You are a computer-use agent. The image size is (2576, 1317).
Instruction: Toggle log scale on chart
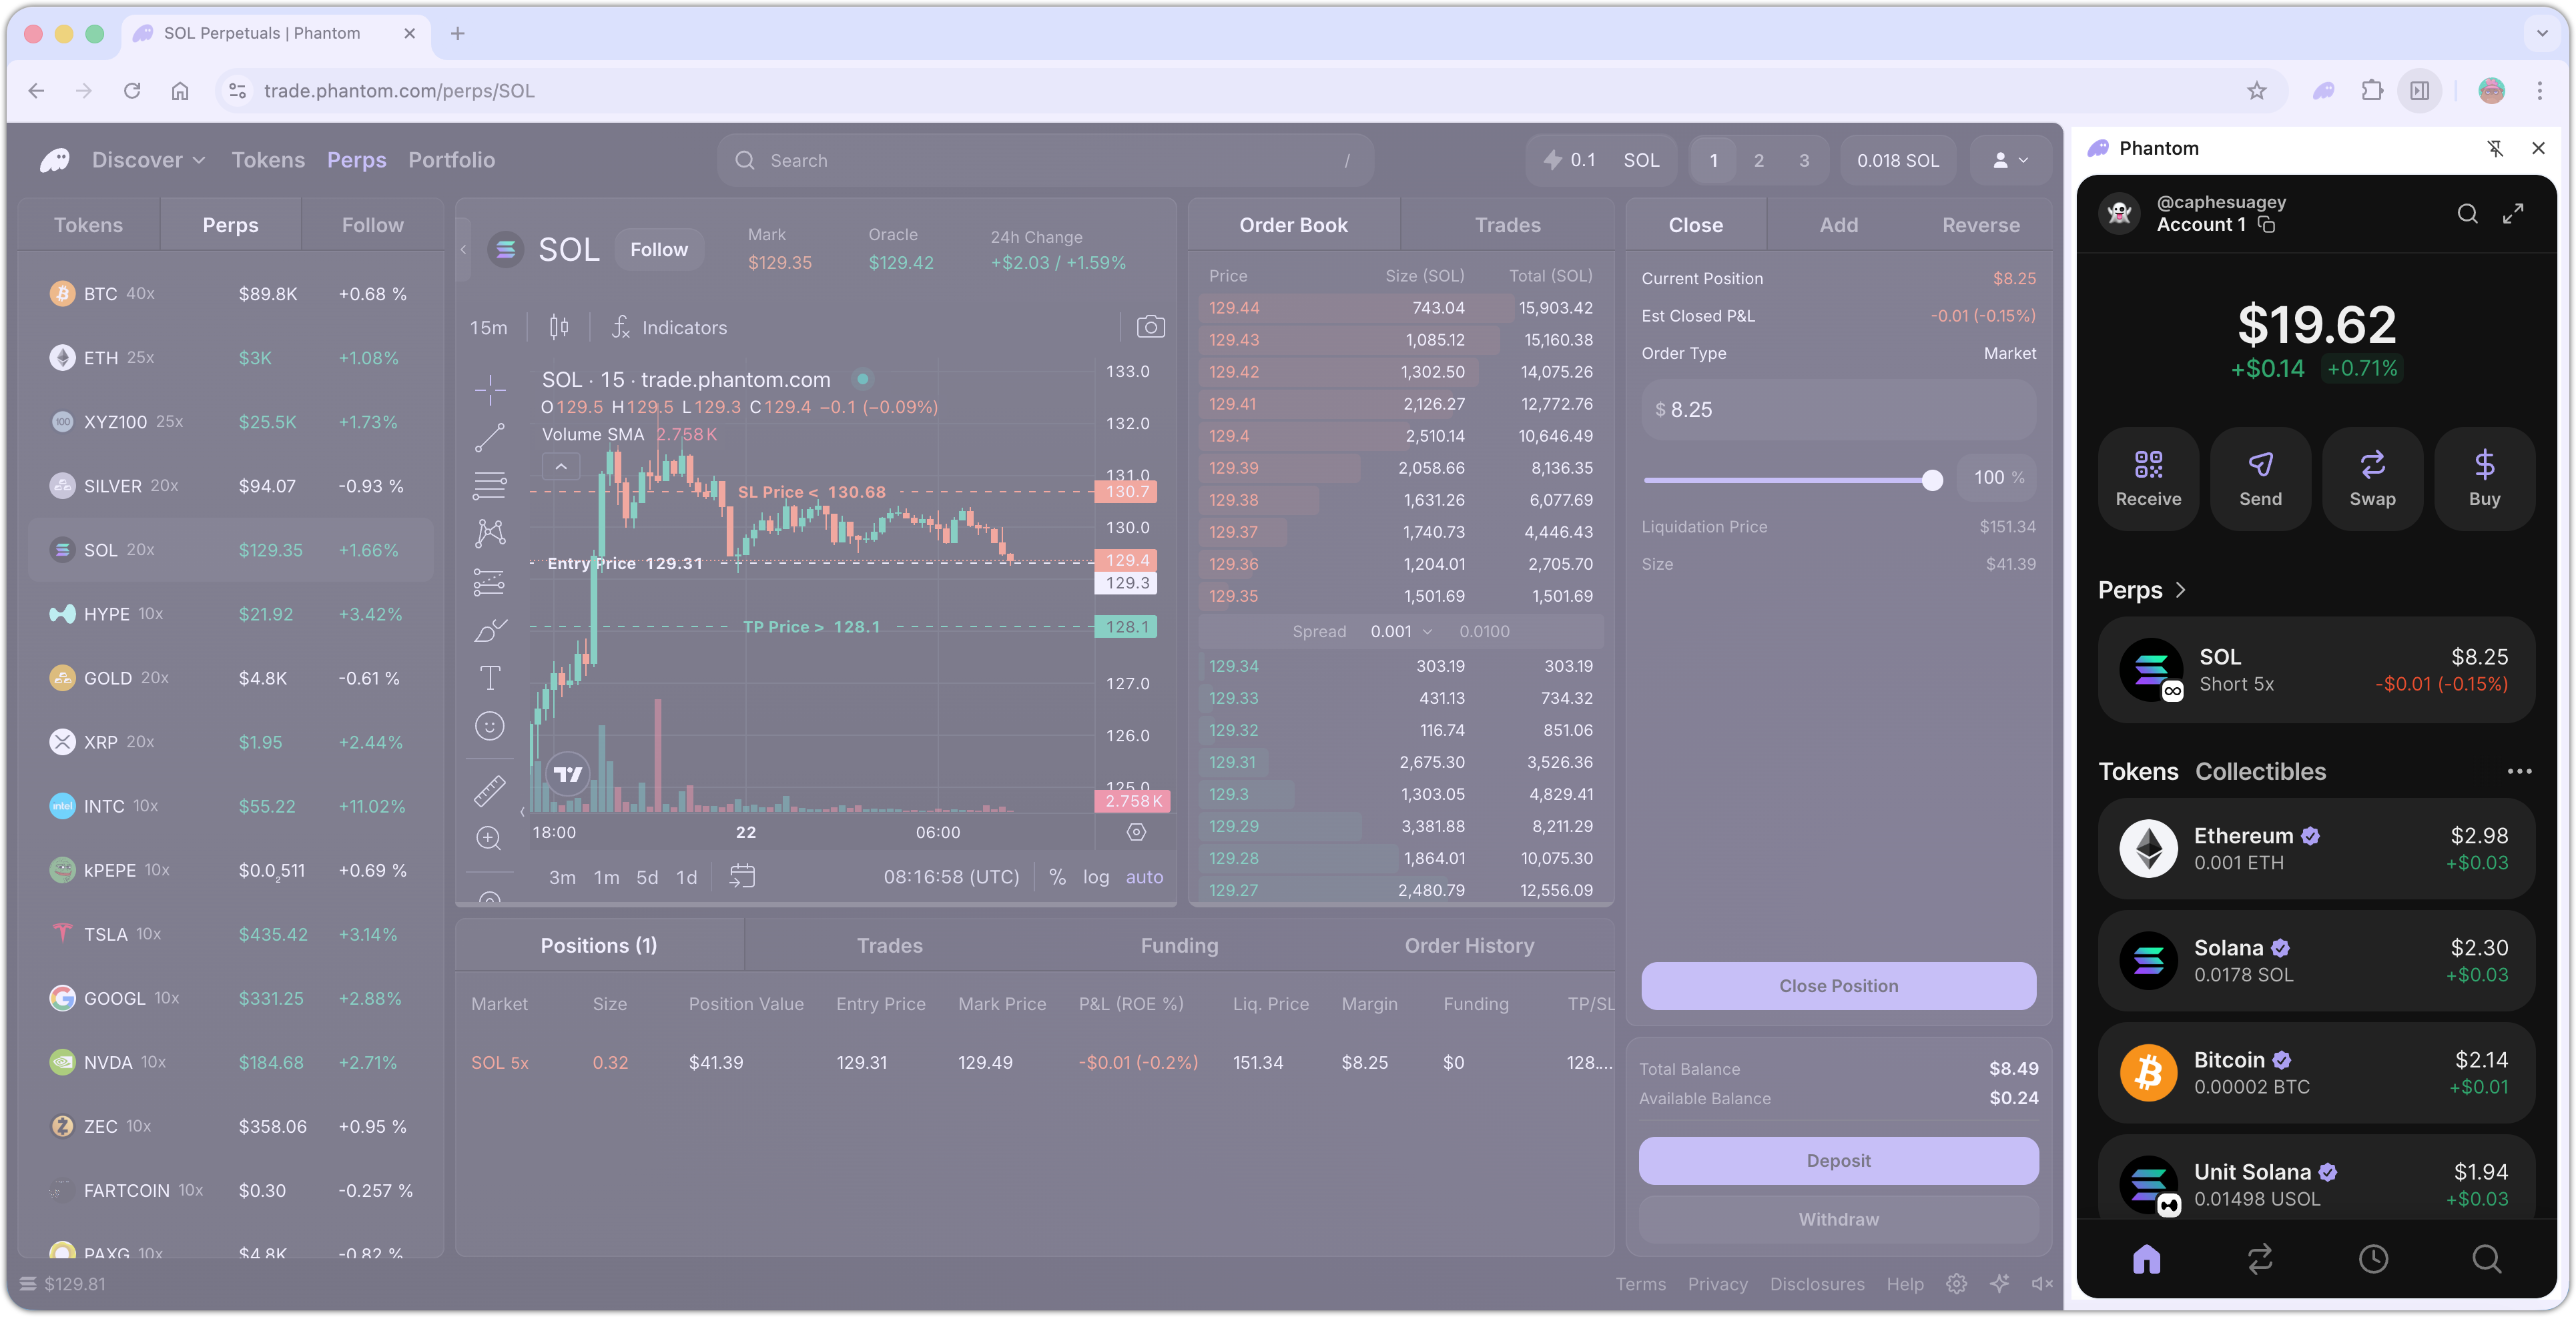coord(1096,877)
